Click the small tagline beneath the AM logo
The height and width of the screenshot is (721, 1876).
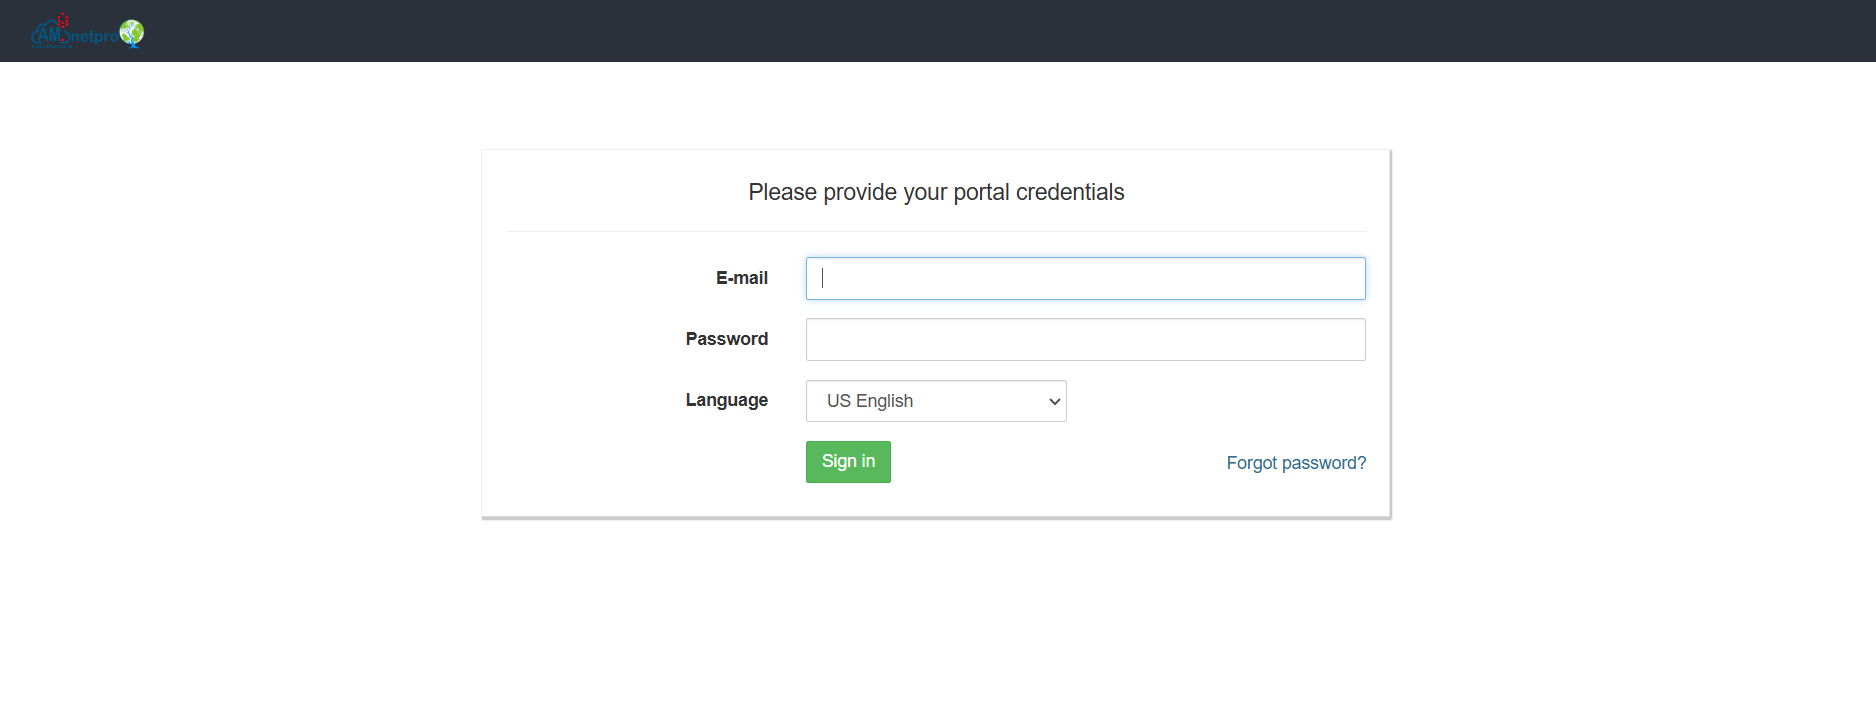pyautogui.click(x=52, y=46)
